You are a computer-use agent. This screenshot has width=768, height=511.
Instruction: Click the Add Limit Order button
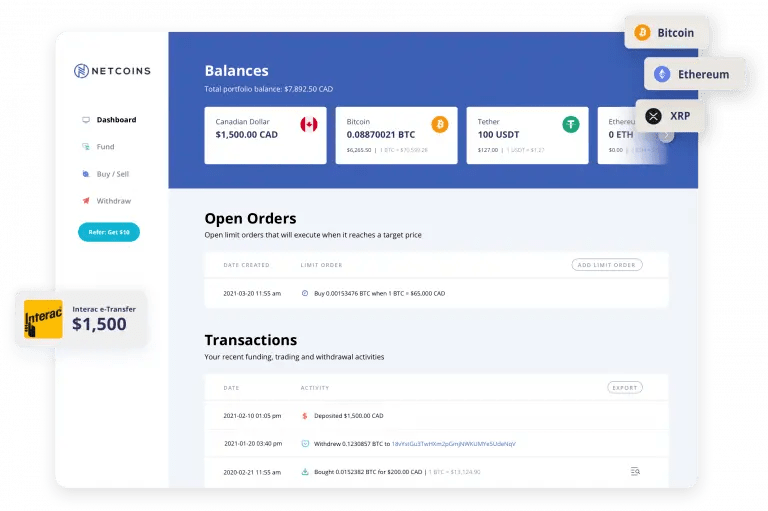607,265
